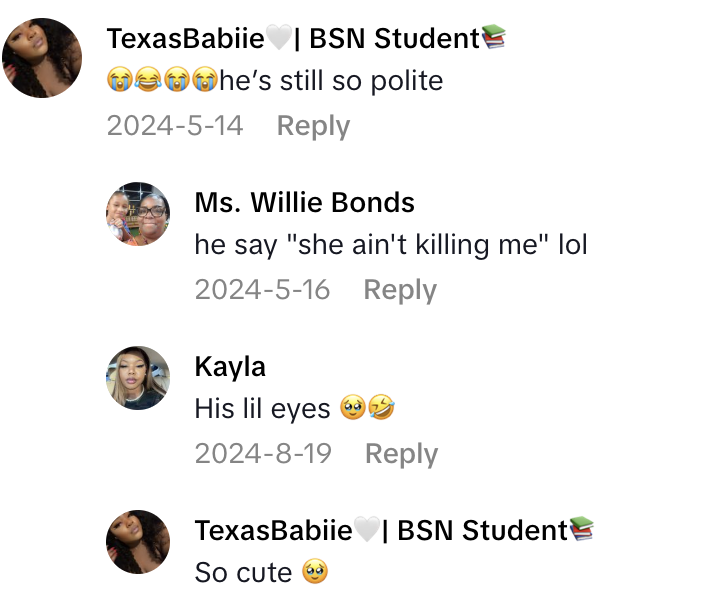The width and height of the screenshot is (706, 592).
Task: Click the emojis after "His lil eyes"
Action: (365, 409)
